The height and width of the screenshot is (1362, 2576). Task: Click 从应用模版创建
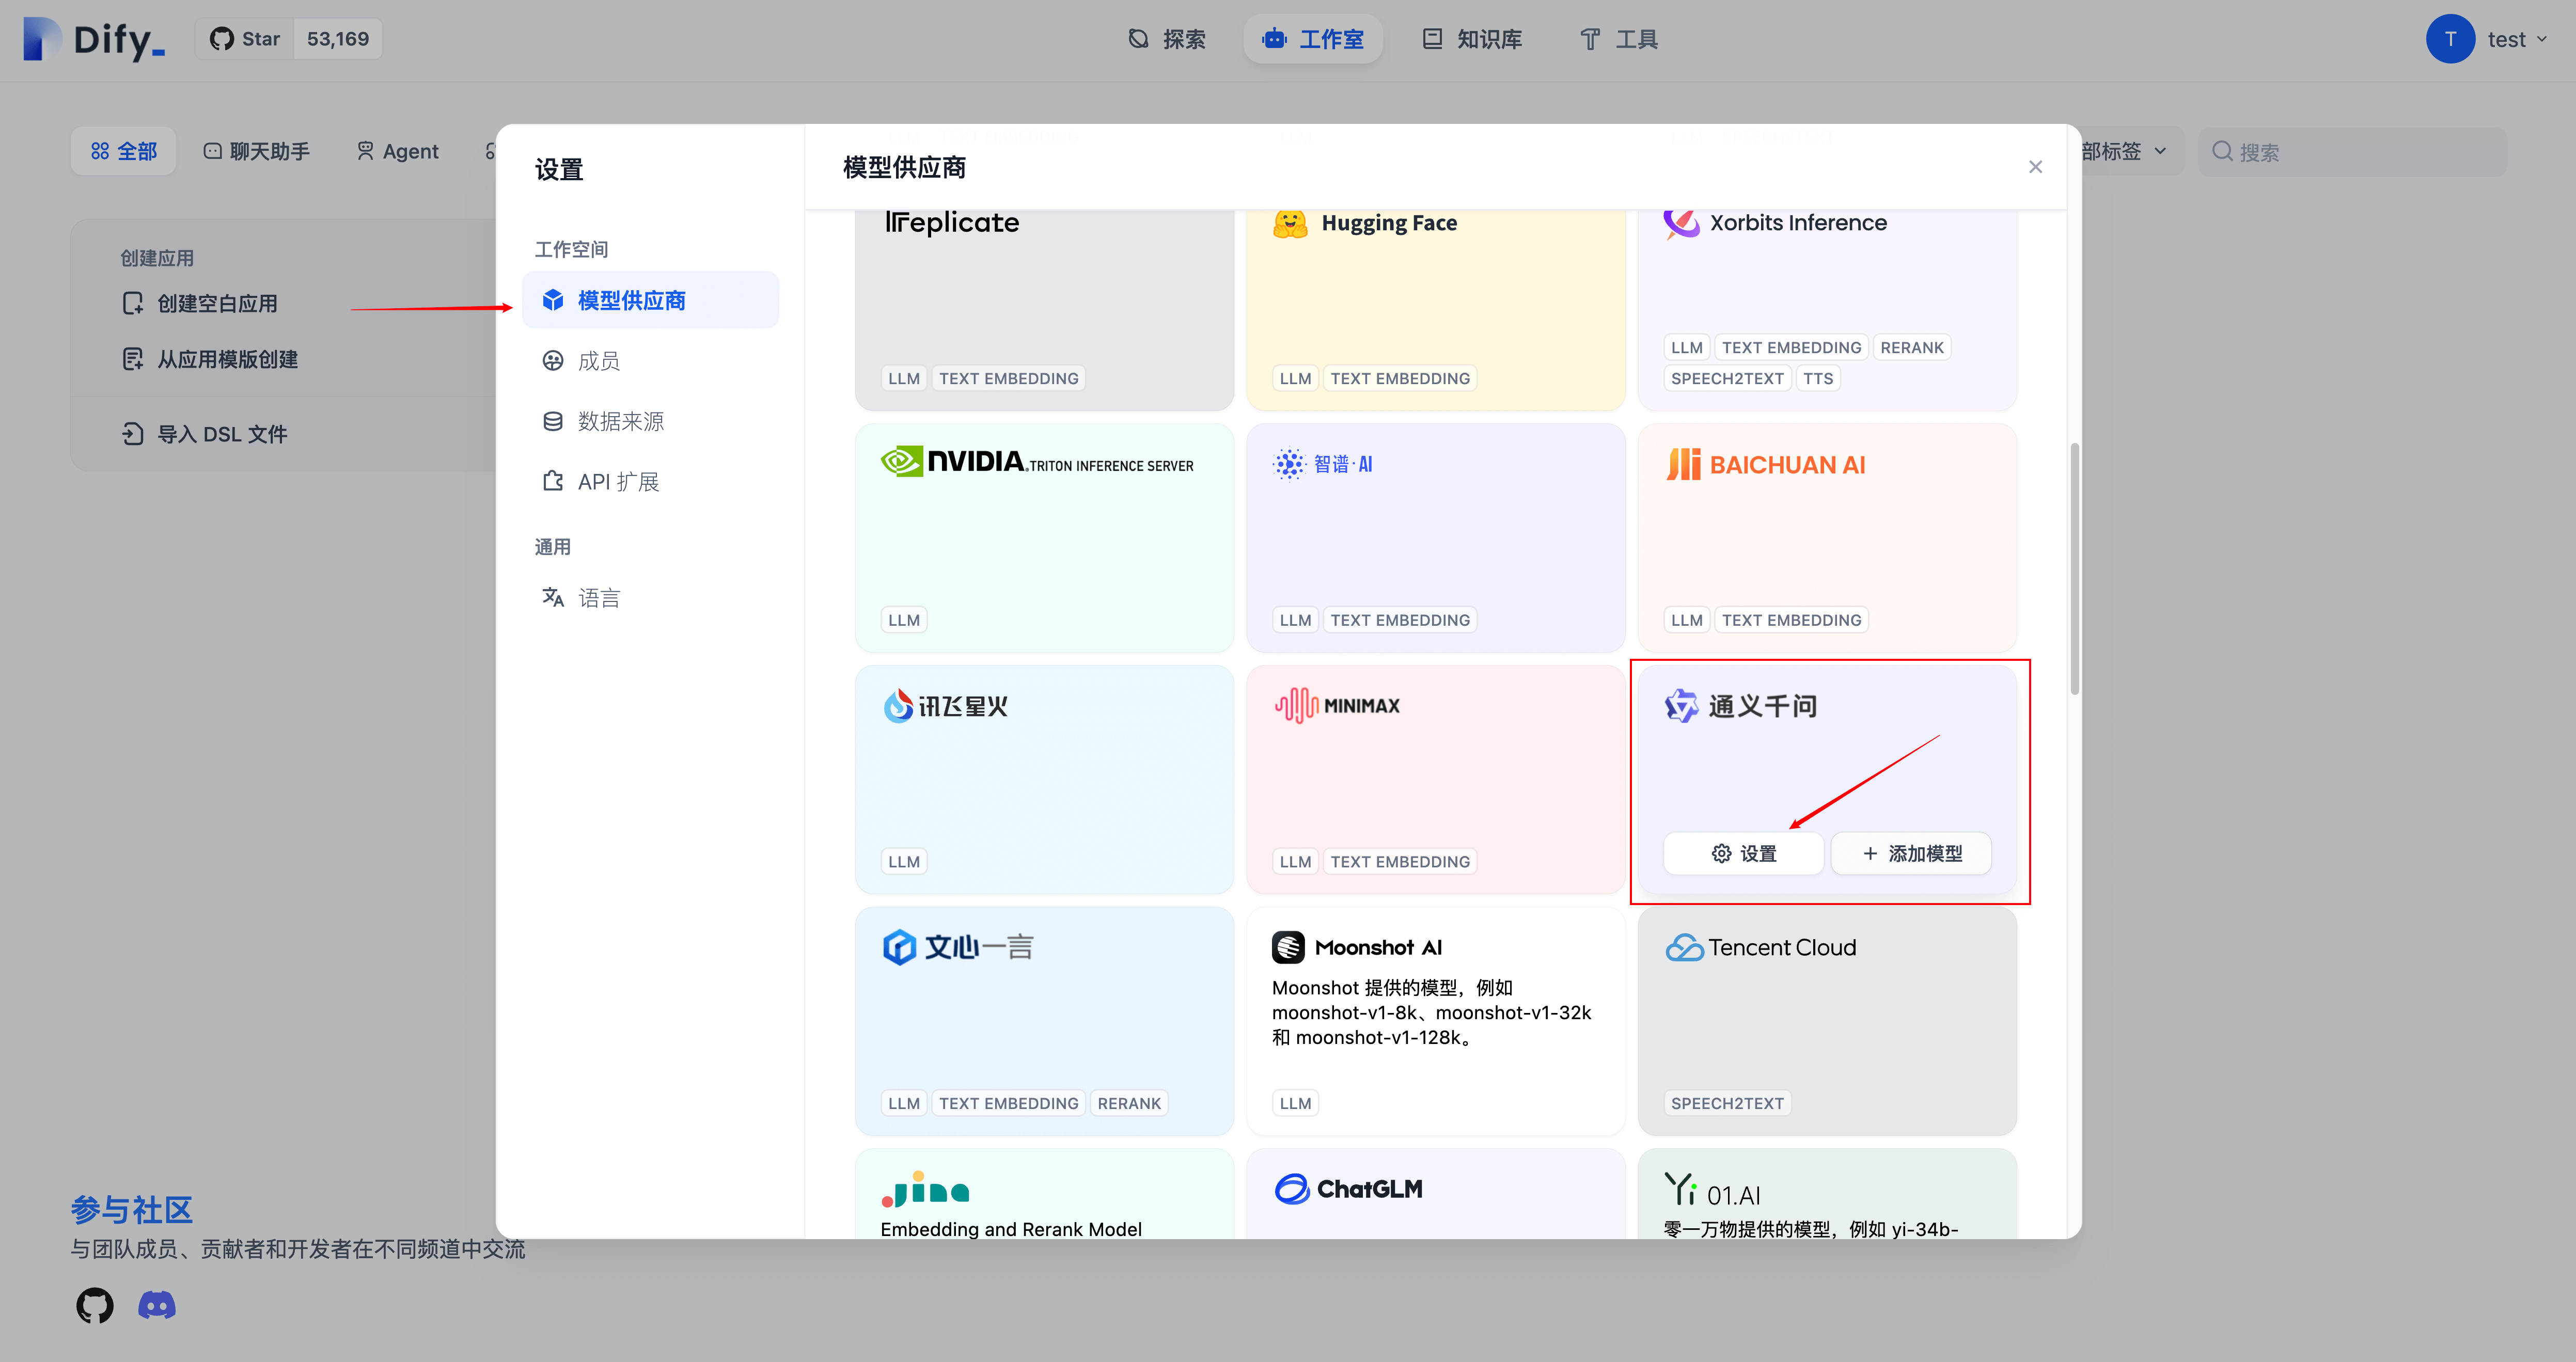(210, 359)
